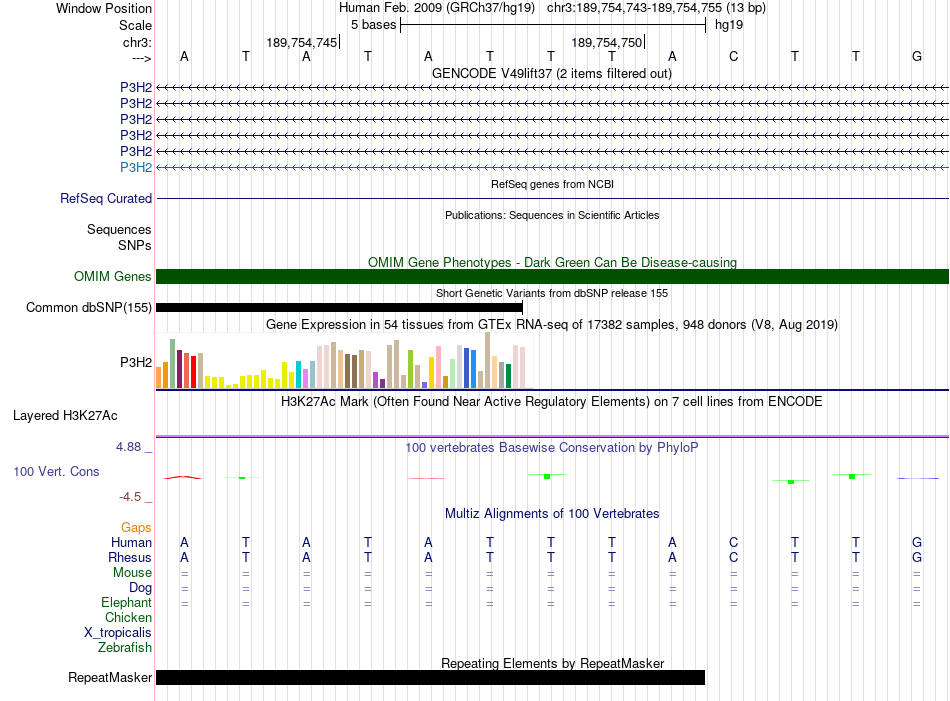
Task: Click the 189,754,750 coordinate marker
Action: (x=606, y=42)
